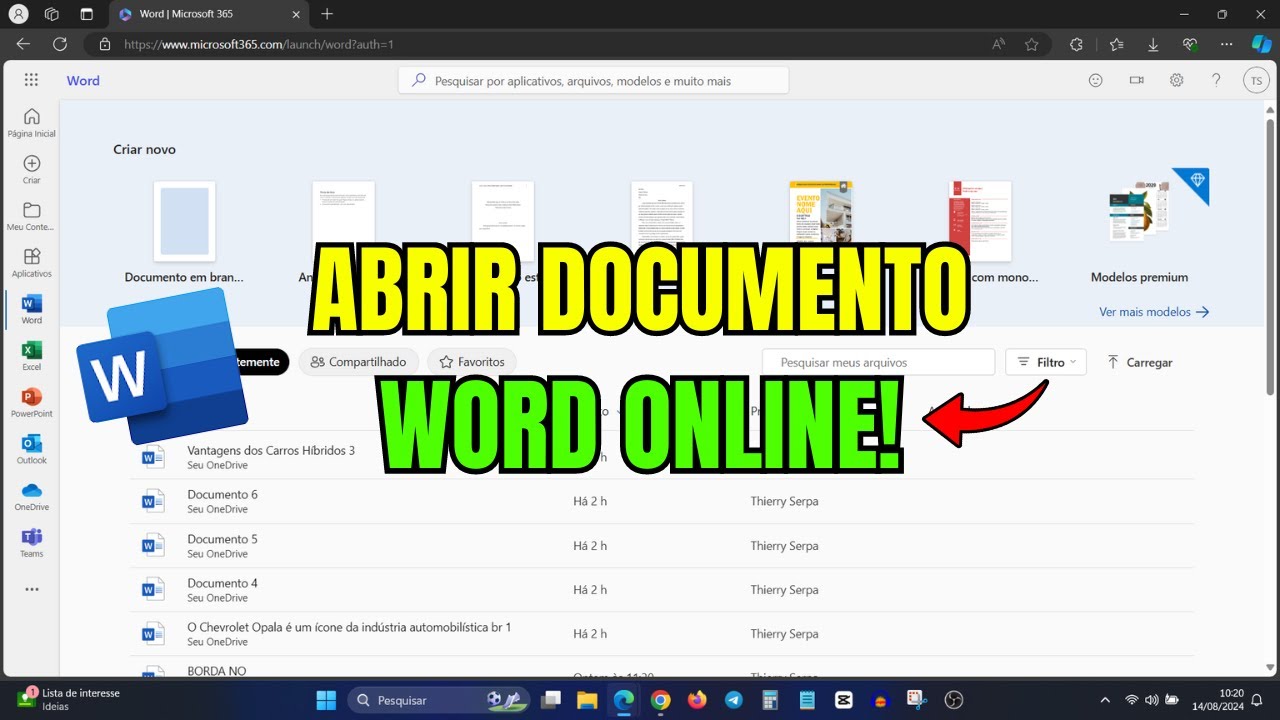Show more apps via sidebar ellipsis

[x=32, y=590]
